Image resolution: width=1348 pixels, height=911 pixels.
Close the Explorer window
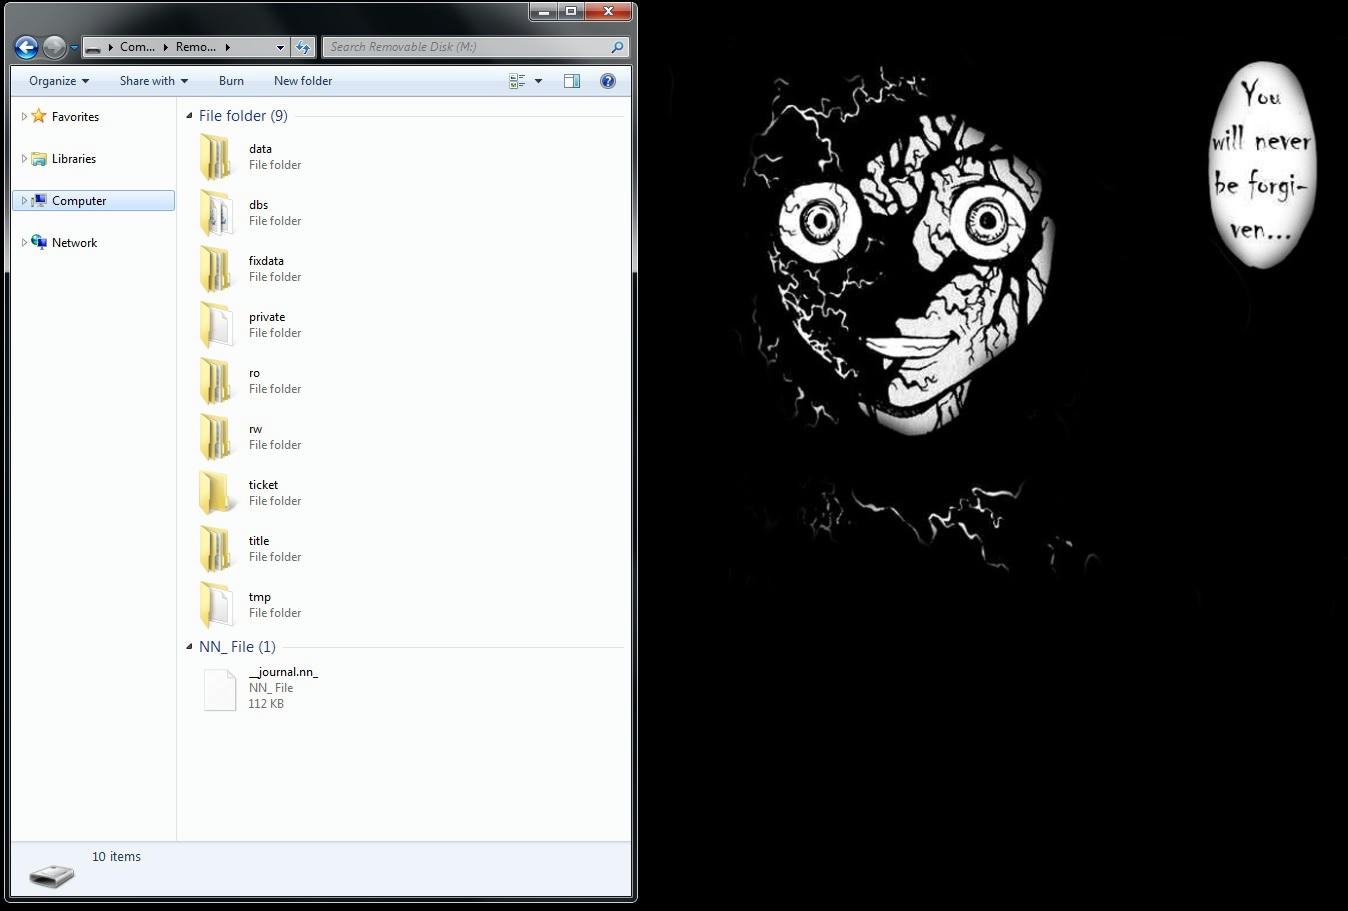tap(608, 11)
